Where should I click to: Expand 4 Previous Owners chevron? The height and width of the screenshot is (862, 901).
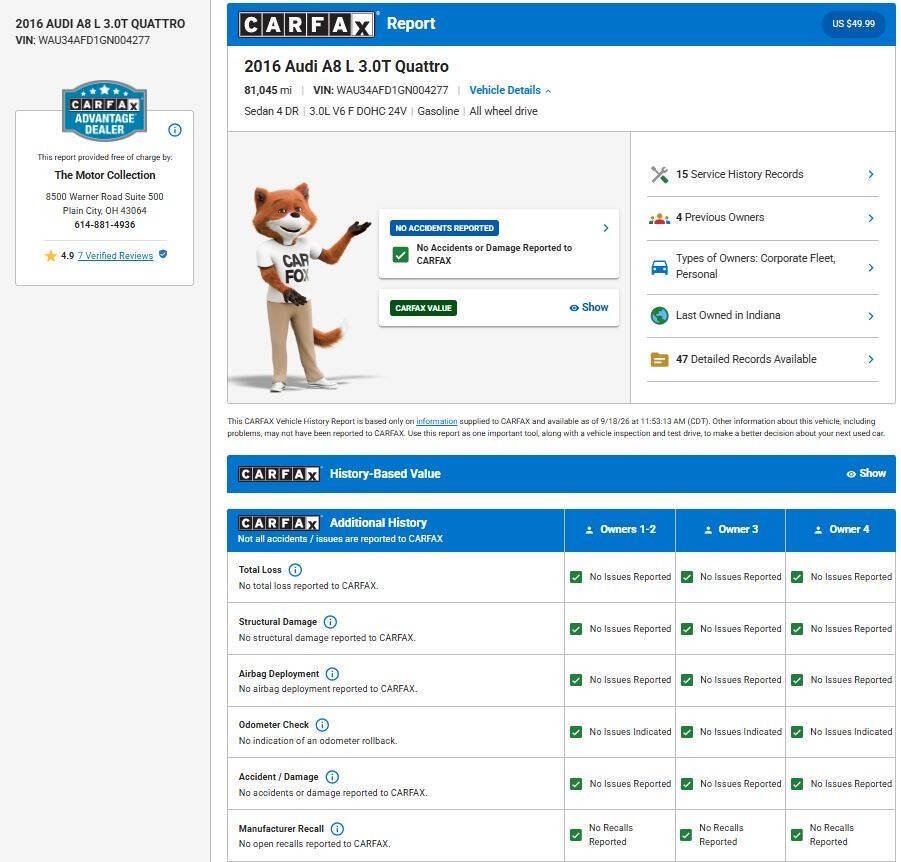point(871,218)
